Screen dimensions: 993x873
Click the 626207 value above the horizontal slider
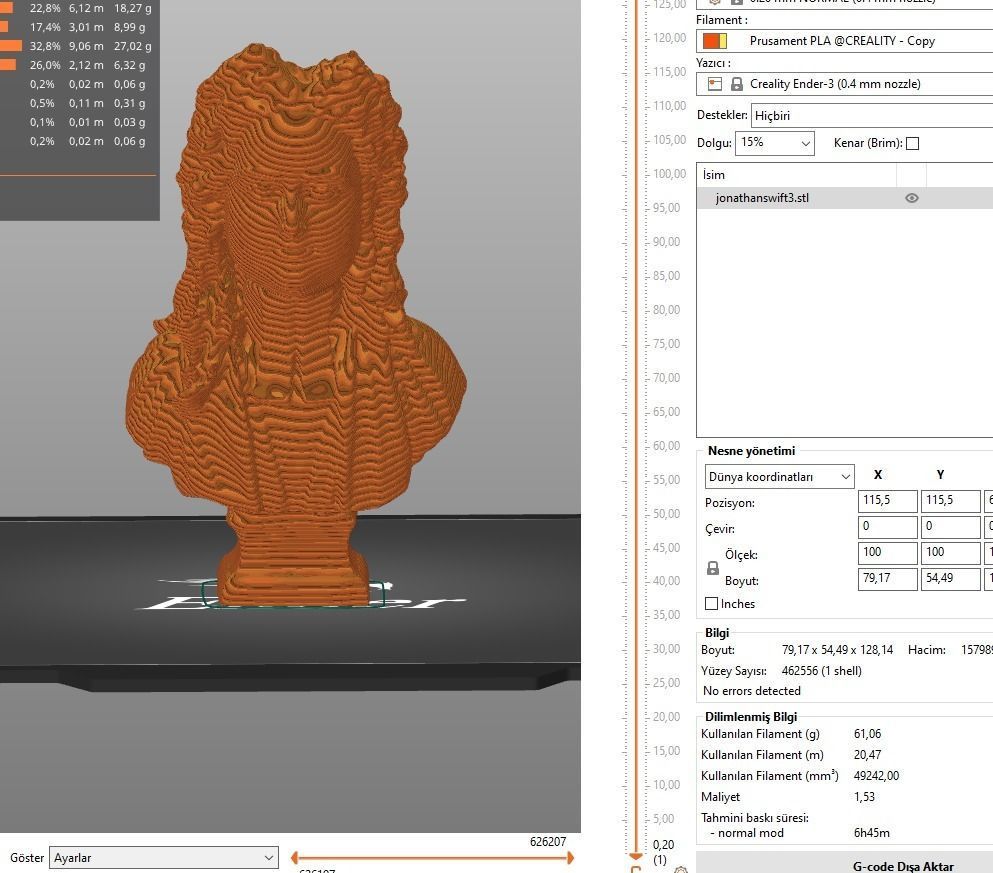548,841
